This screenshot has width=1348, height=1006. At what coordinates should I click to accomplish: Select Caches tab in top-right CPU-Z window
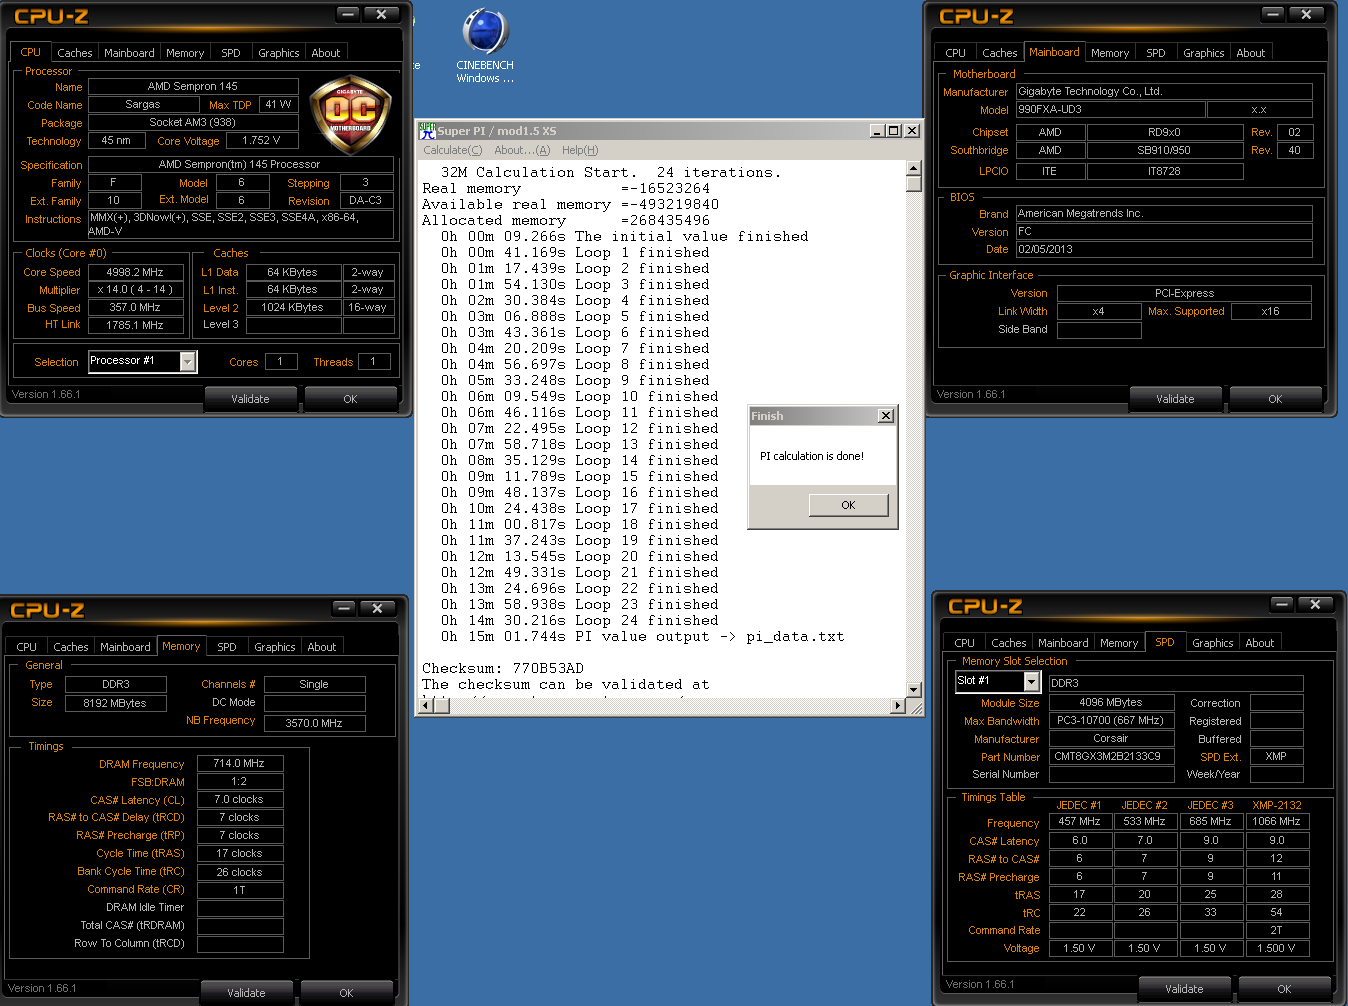click(999, 53)
